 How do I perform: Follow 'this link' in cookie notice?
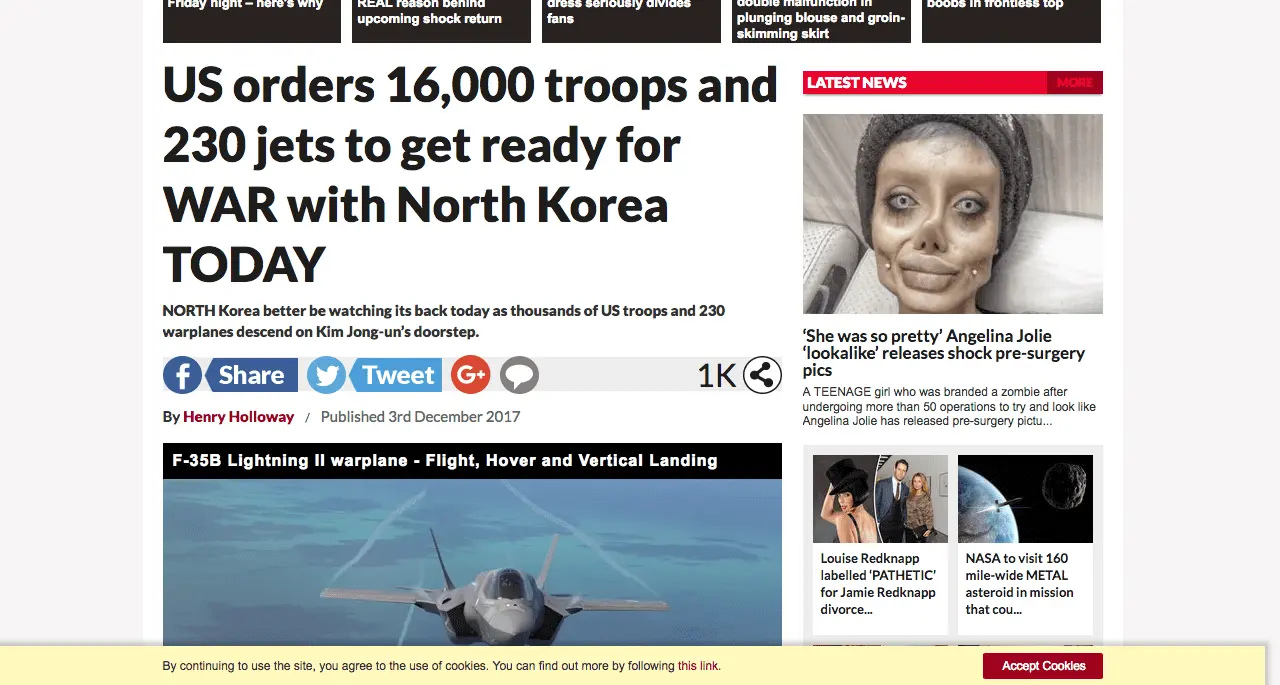[x=698, y=666]
